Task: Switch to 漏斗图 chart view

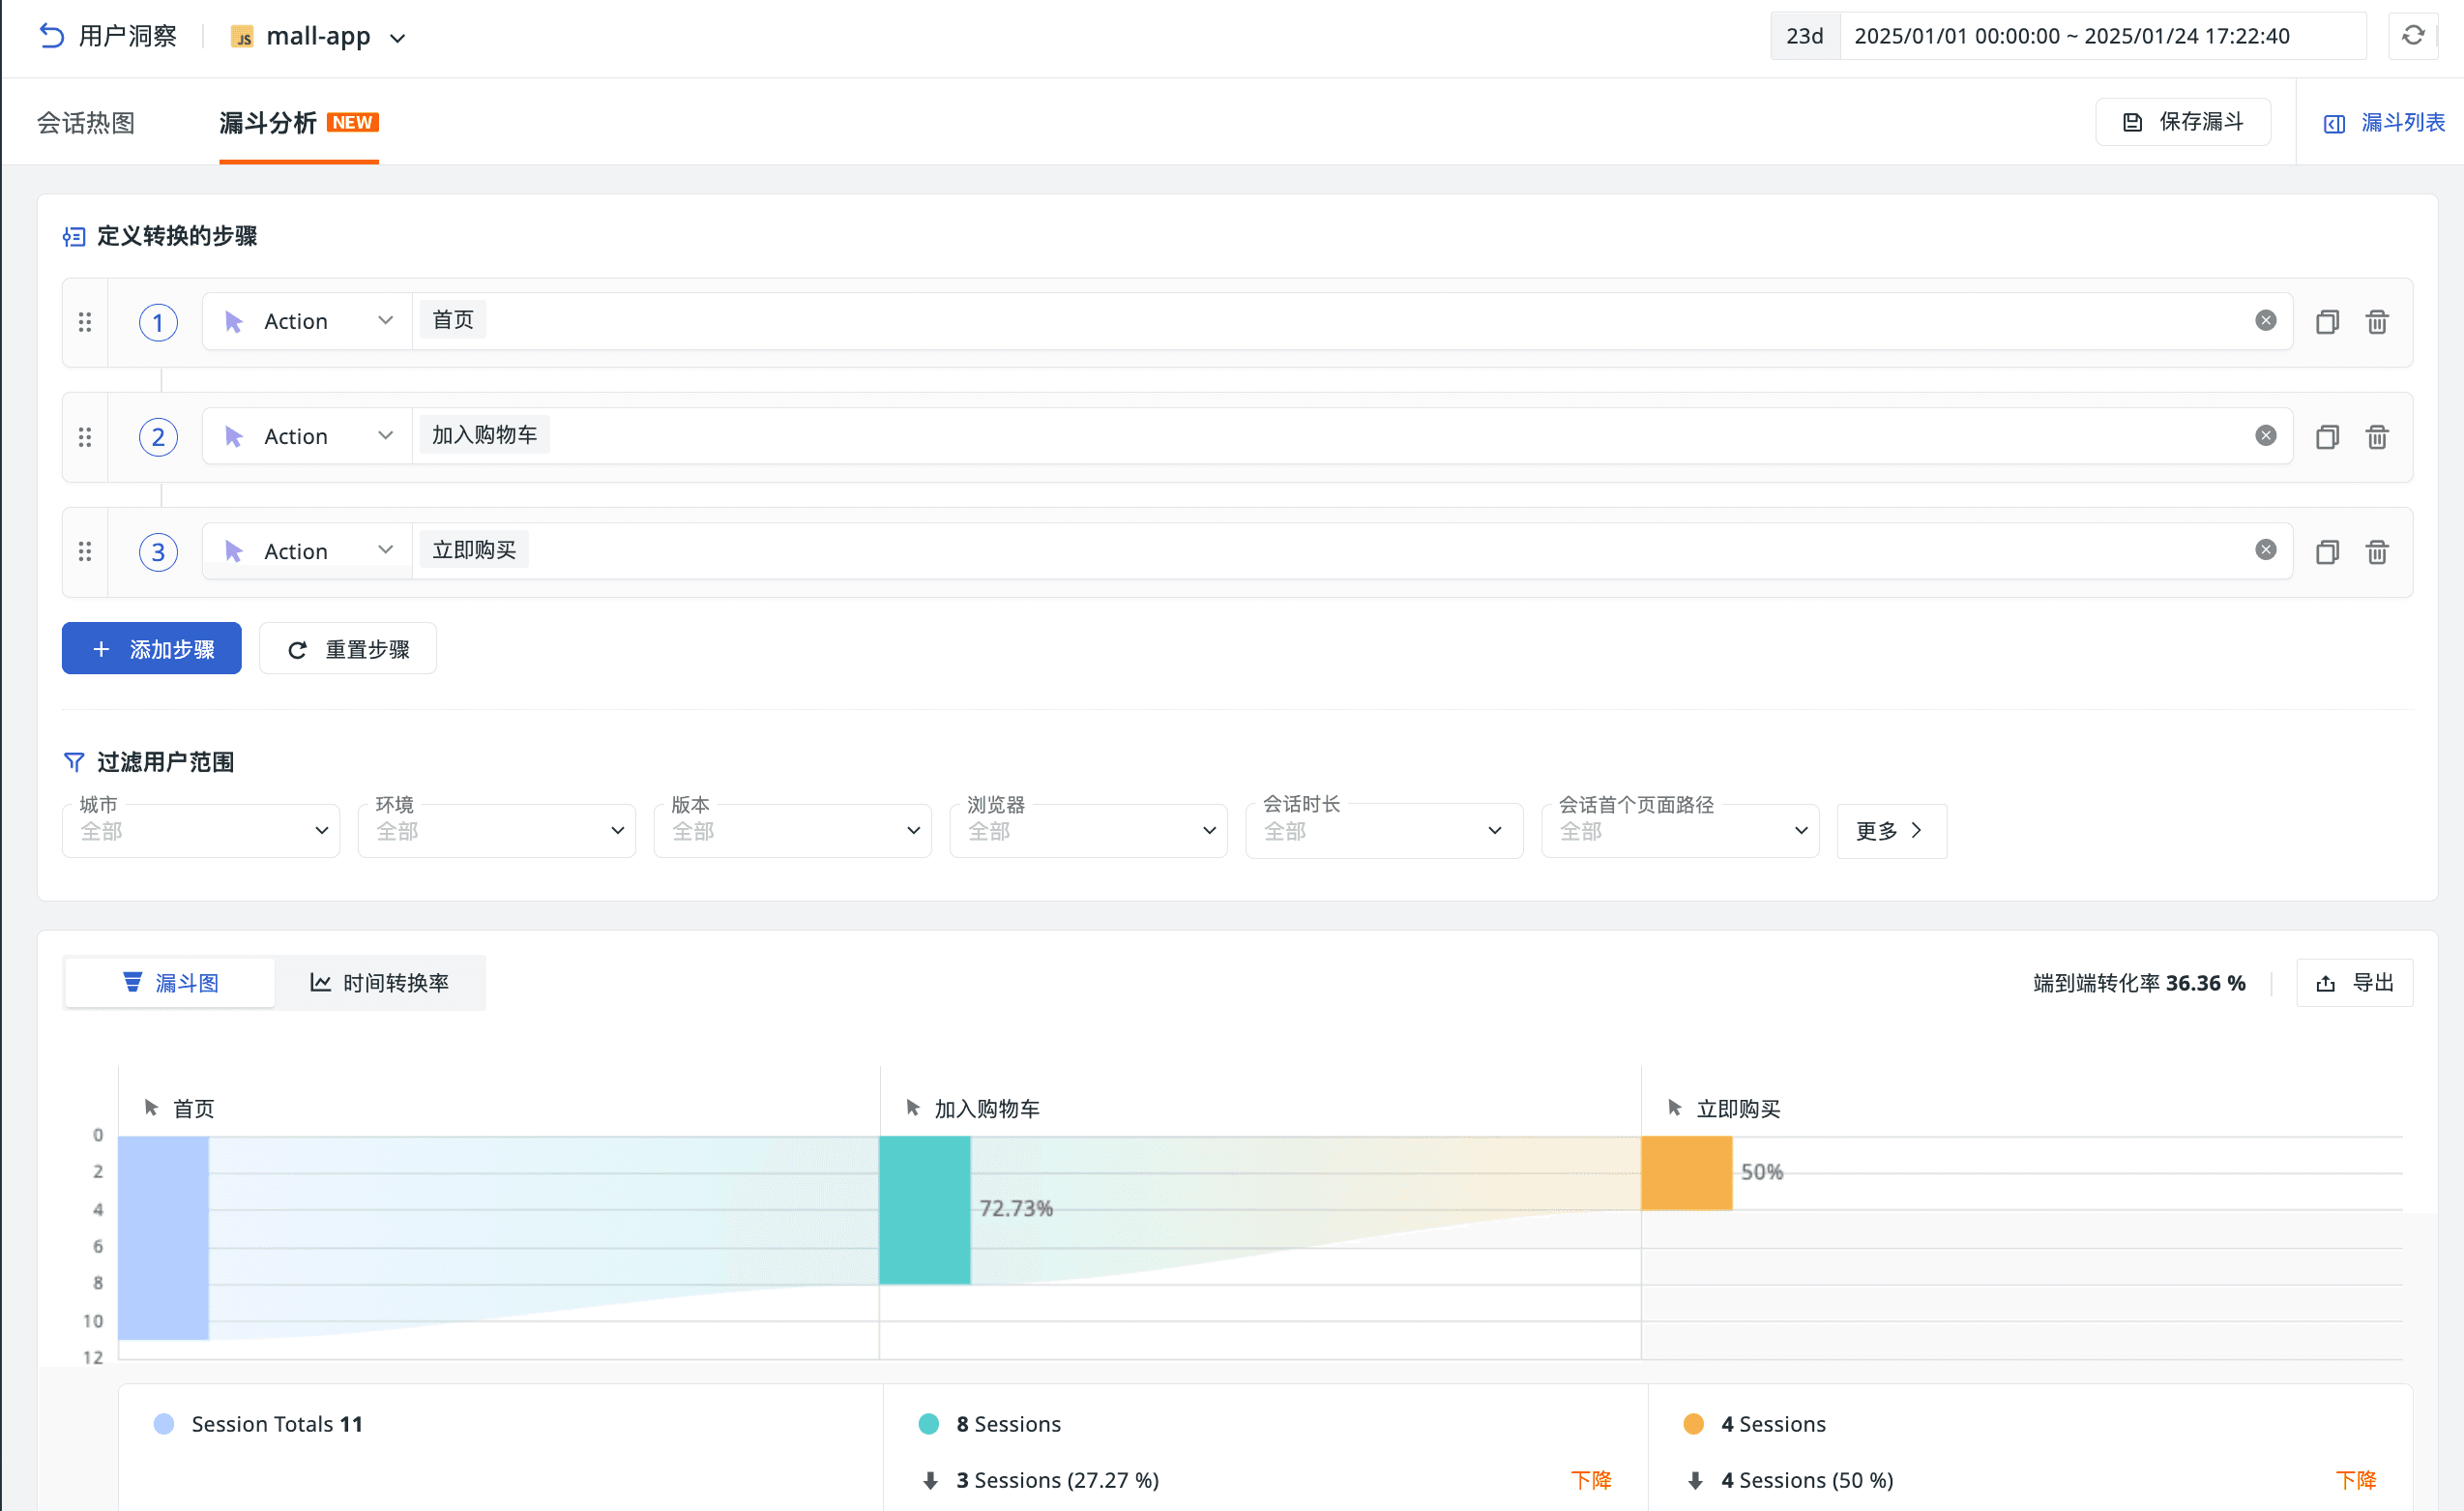Action: pyautogui.click(x=170, y=983)
